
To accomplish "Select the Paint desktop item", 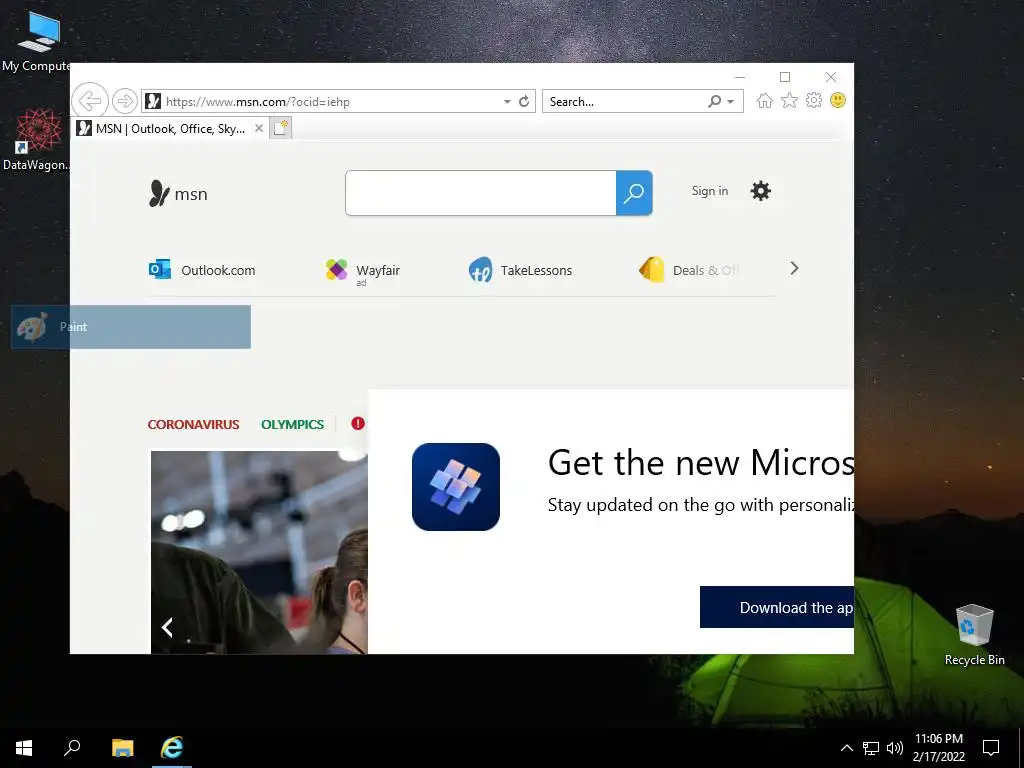I will click(131, 327).
